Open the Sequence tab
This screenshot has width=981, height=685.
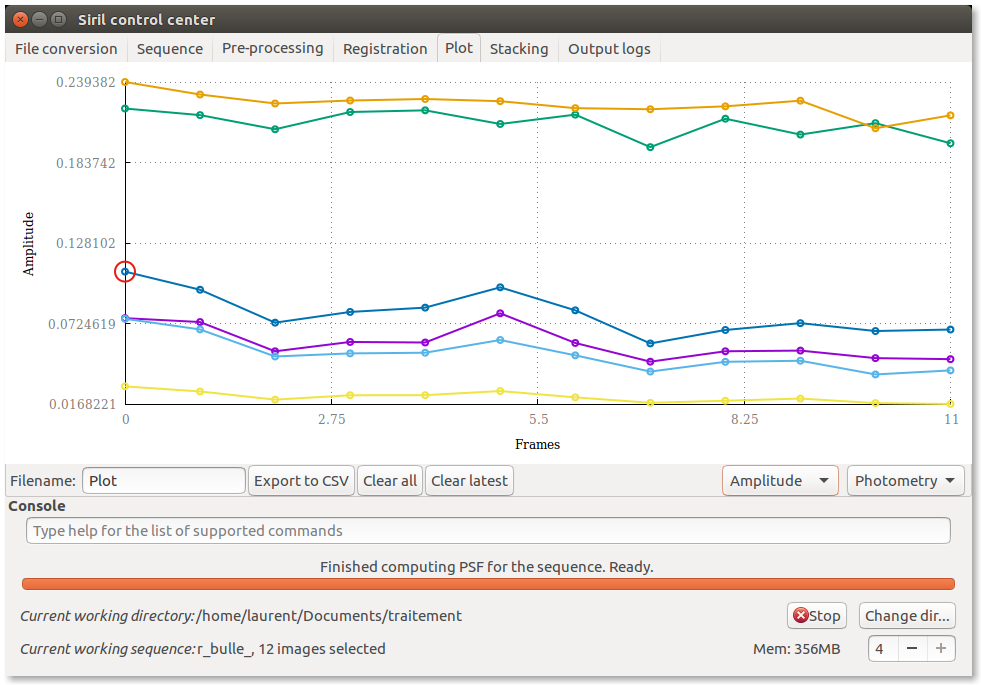pos(169,49)
